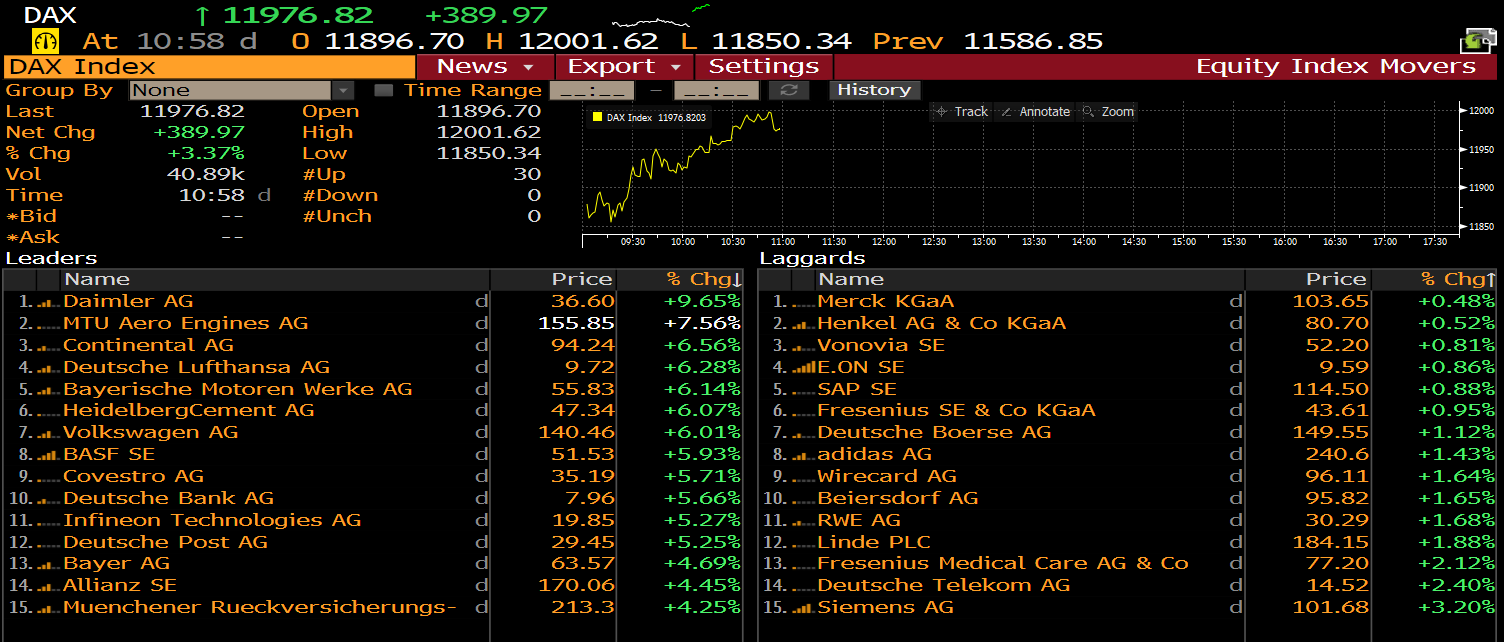Open the chart icon for Volkswagen AG
This screenshot has height=642, width=1504.
tap(50, 433)
